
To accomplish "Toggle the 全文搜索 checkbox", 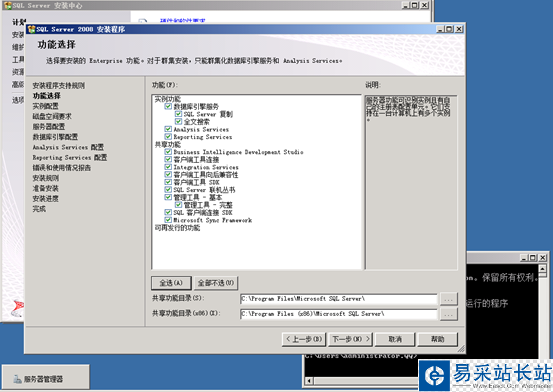I will click(x=178, y=121).
